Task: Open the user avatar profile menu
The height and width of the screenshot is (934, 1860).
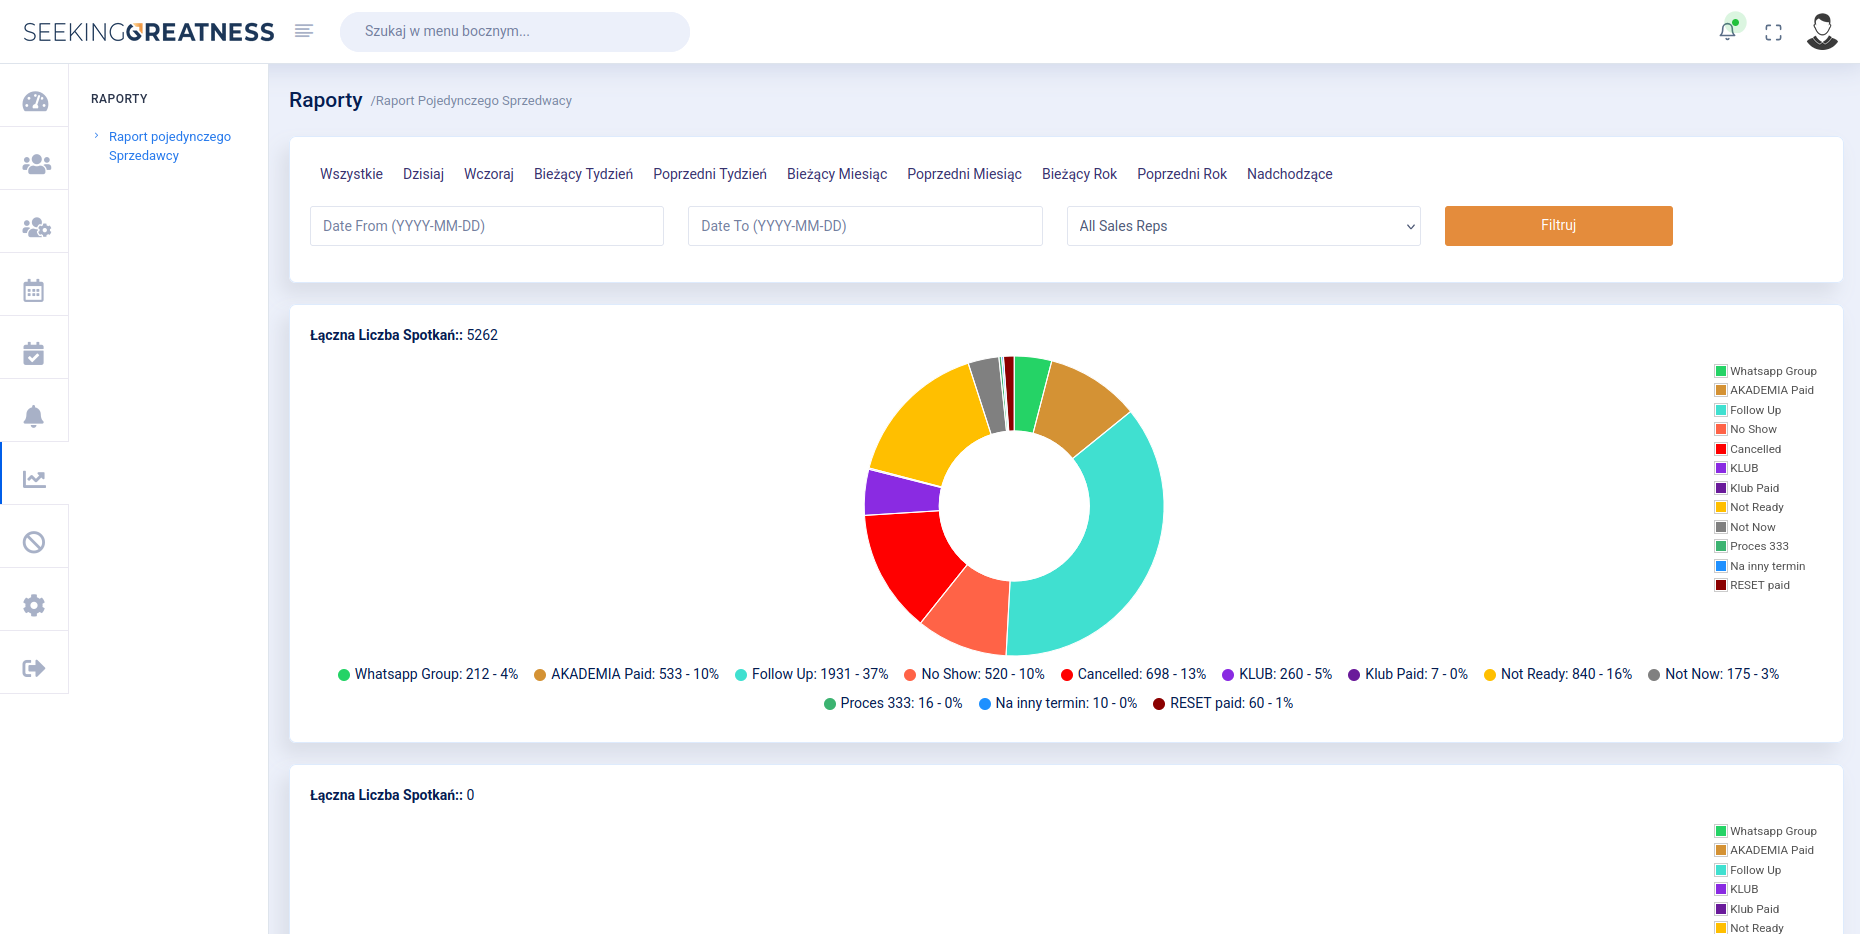Action: (1822, 31)
